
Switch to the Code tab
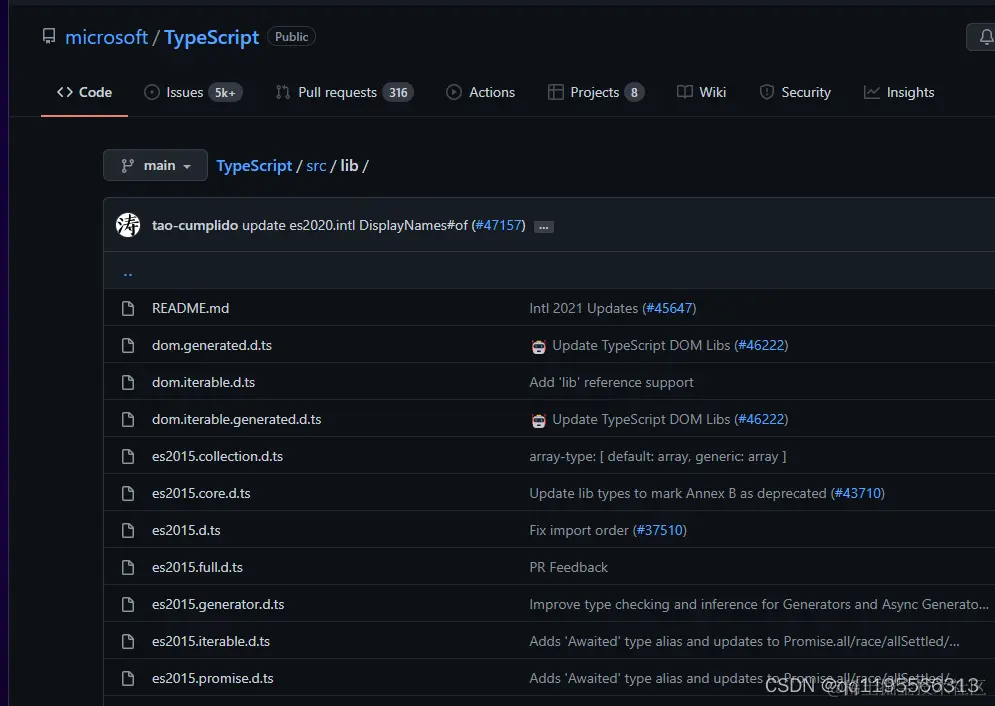click(x=84, y=92)
